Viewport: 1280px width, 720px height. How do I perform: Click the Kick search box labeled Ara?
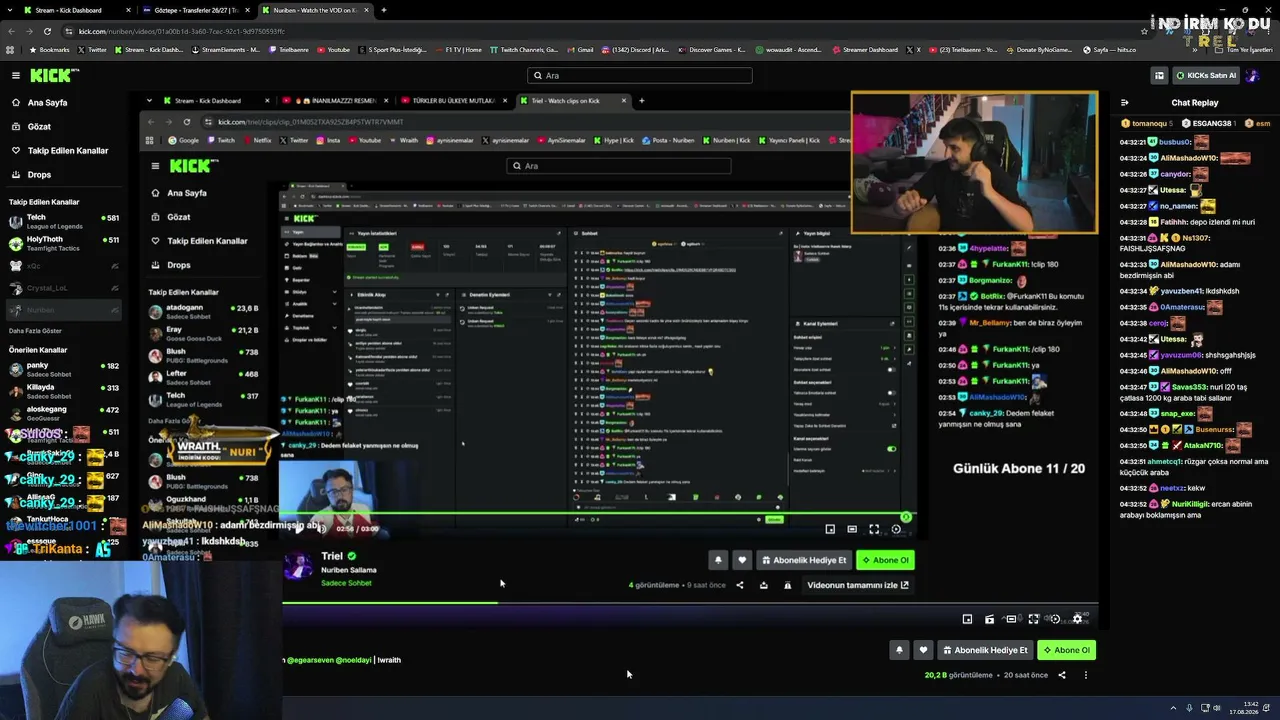(640, 75)
